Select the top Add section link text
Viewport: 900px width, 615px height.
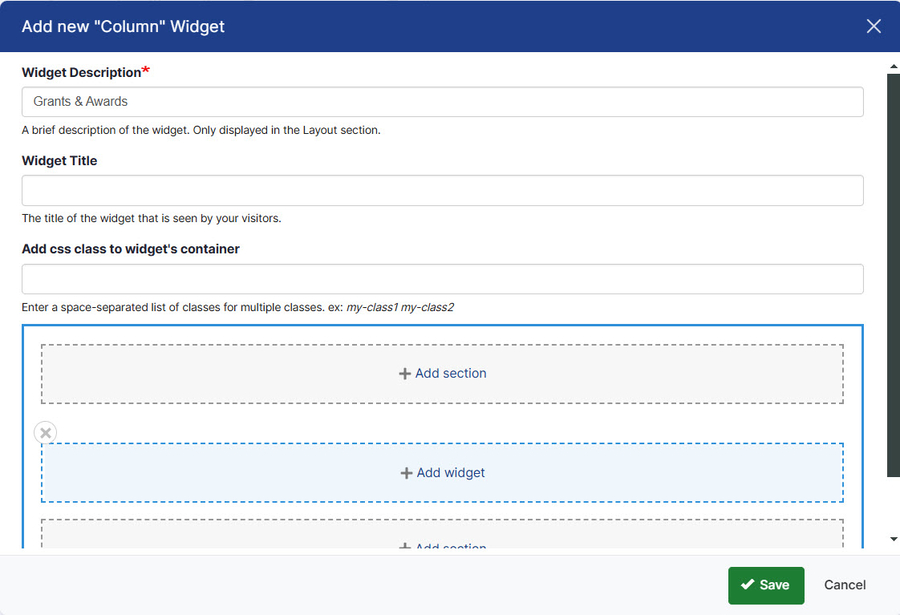[451, 373]
